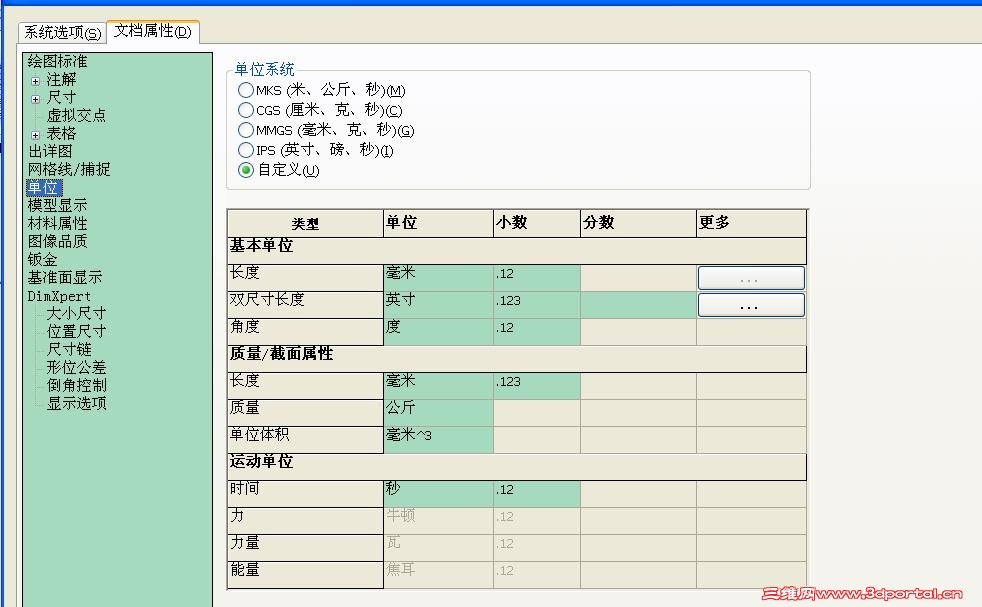Click the 分数 column header

638,224
